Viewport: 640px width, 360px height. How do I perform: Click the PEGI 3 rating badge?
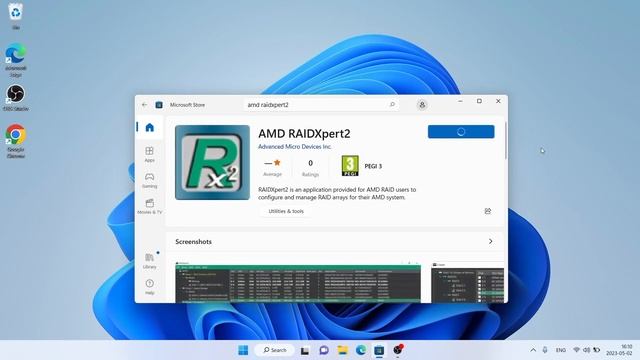coord(350,166)
